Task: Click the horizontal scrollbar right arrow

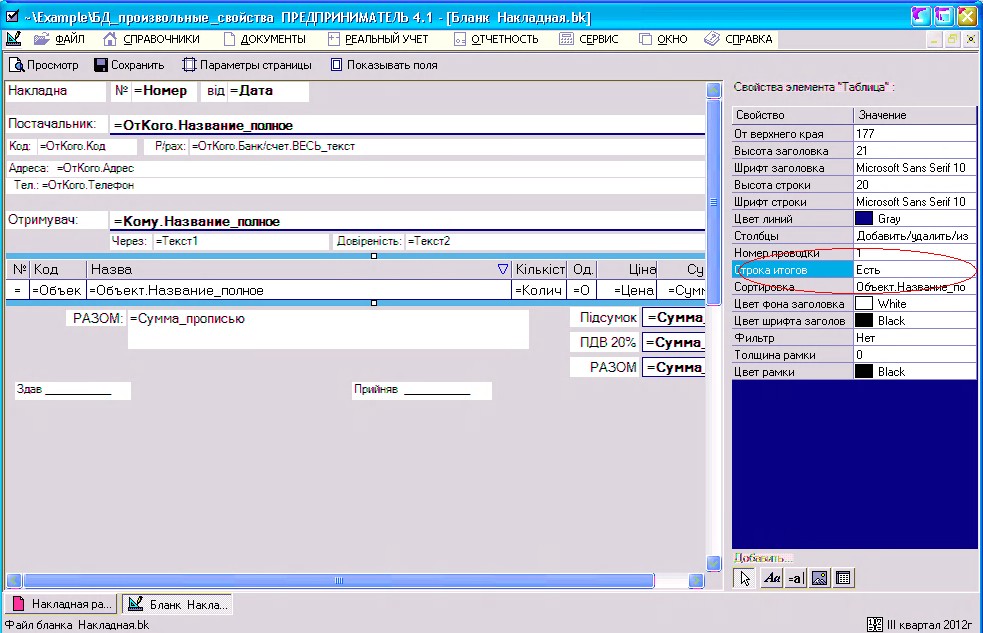Action: [x=696, y=580]
